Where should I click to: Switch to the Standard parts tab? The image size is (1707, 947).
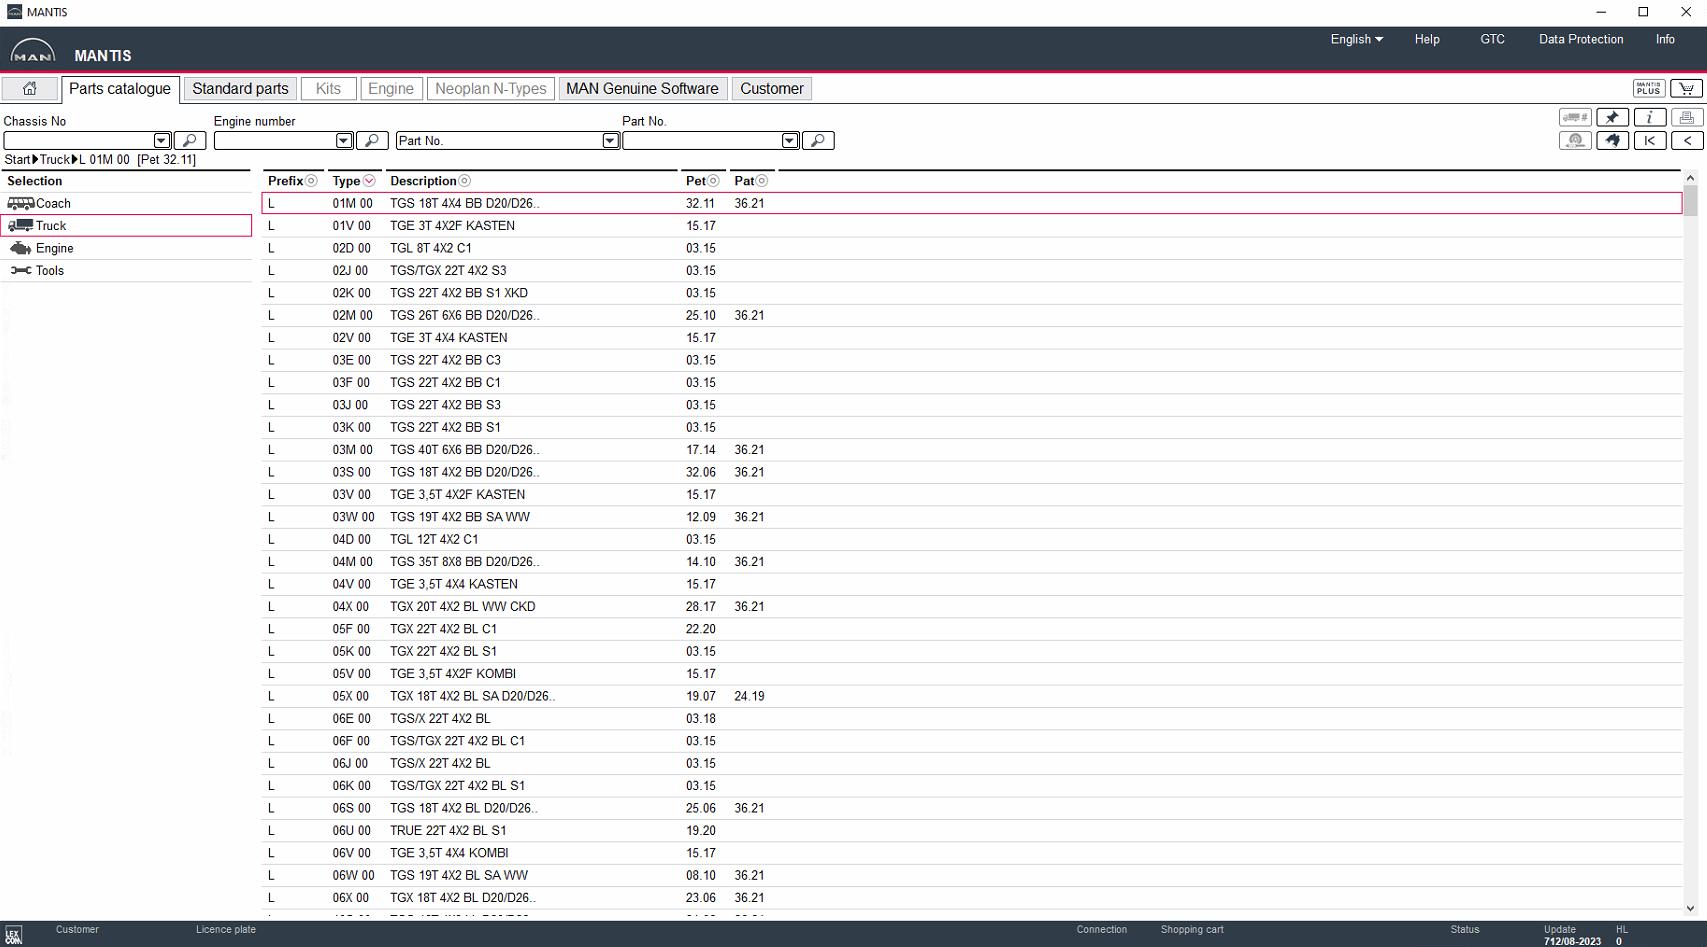(x=240, y=89)
